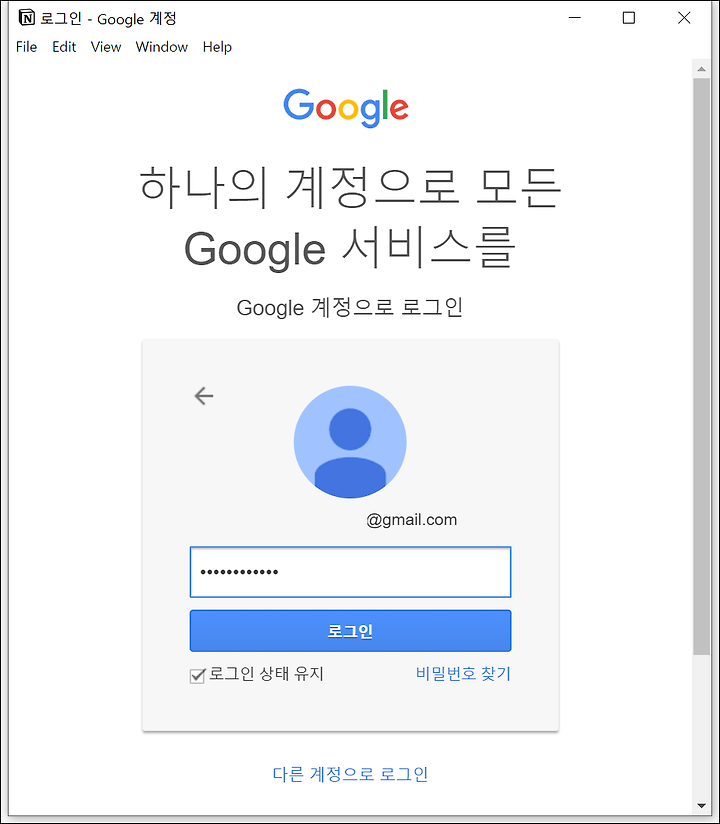The width and height of the screenshot is (720, 824).
Task: Open the Edit menu
Action: [x=64, y=47]
